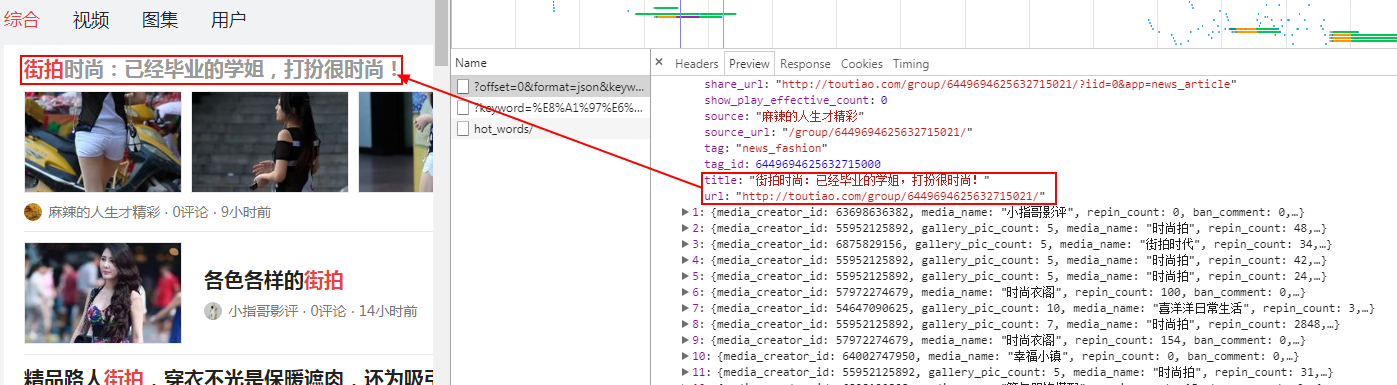Click url: "http://toutiao.com/group/..." JSON line
1397x385 pixels.
pyautogui.click(x=875, y=196)
